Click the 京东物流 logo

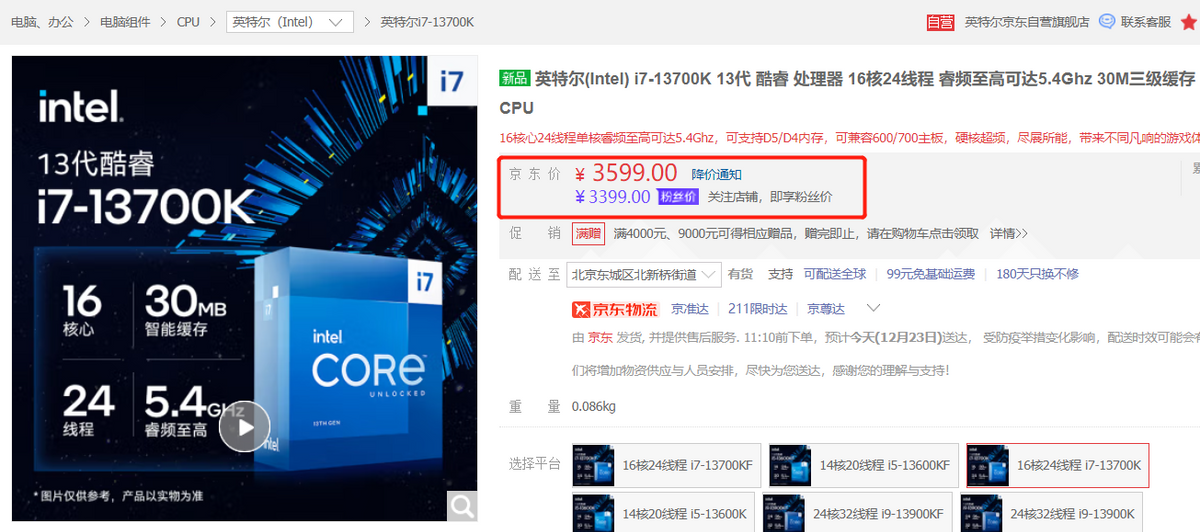(x=615, y=309)
